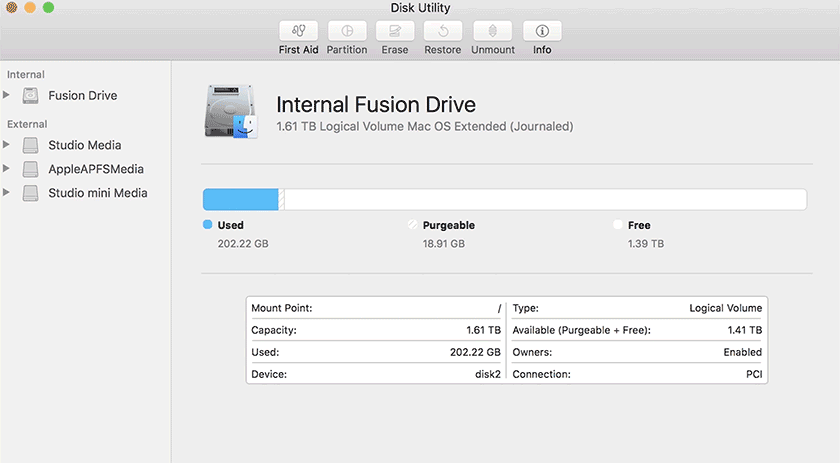Select Fusion Drive disk icon in sidebar

(x=30, y=95)
